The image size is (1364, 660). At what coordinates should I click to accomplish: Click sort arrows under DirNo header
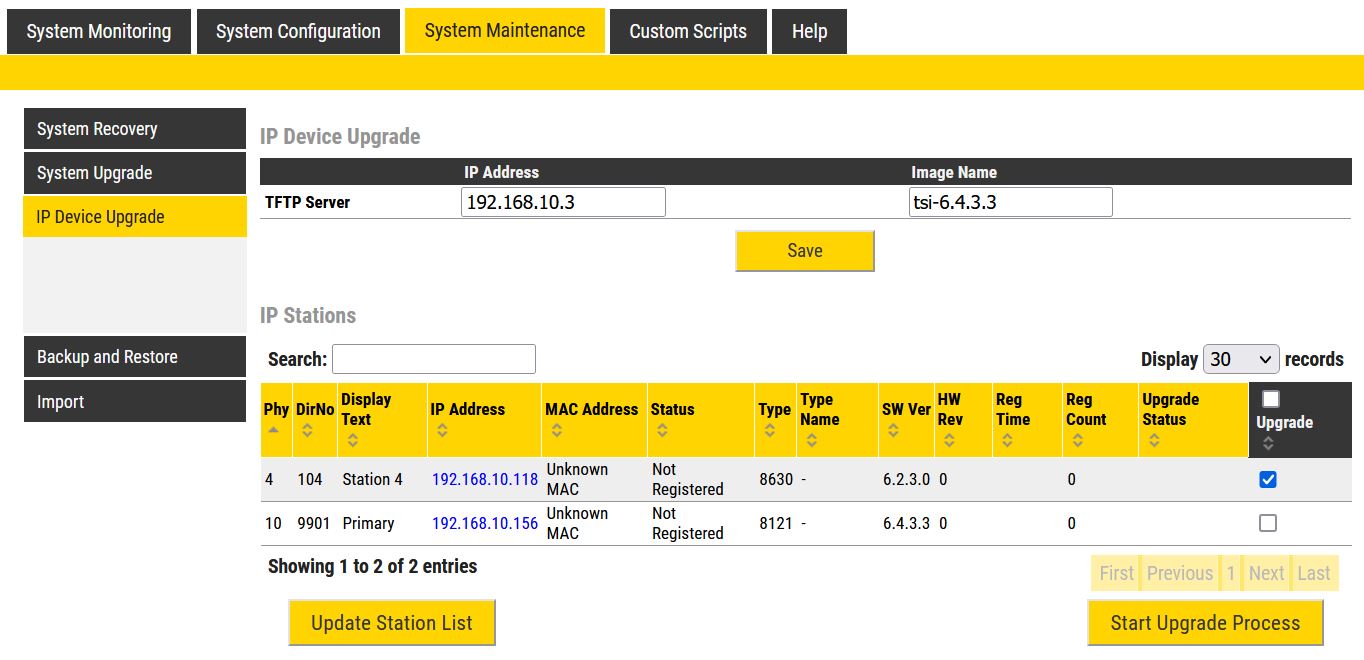[307, 431]
